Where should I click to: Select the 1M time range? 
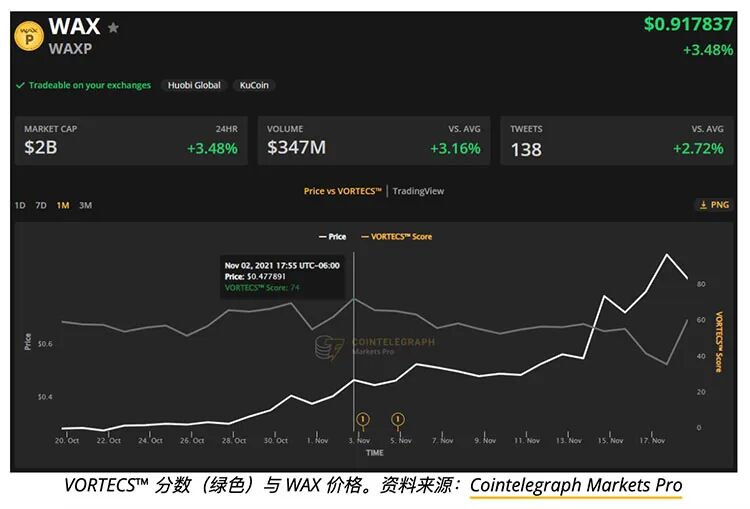coord(63,205)
